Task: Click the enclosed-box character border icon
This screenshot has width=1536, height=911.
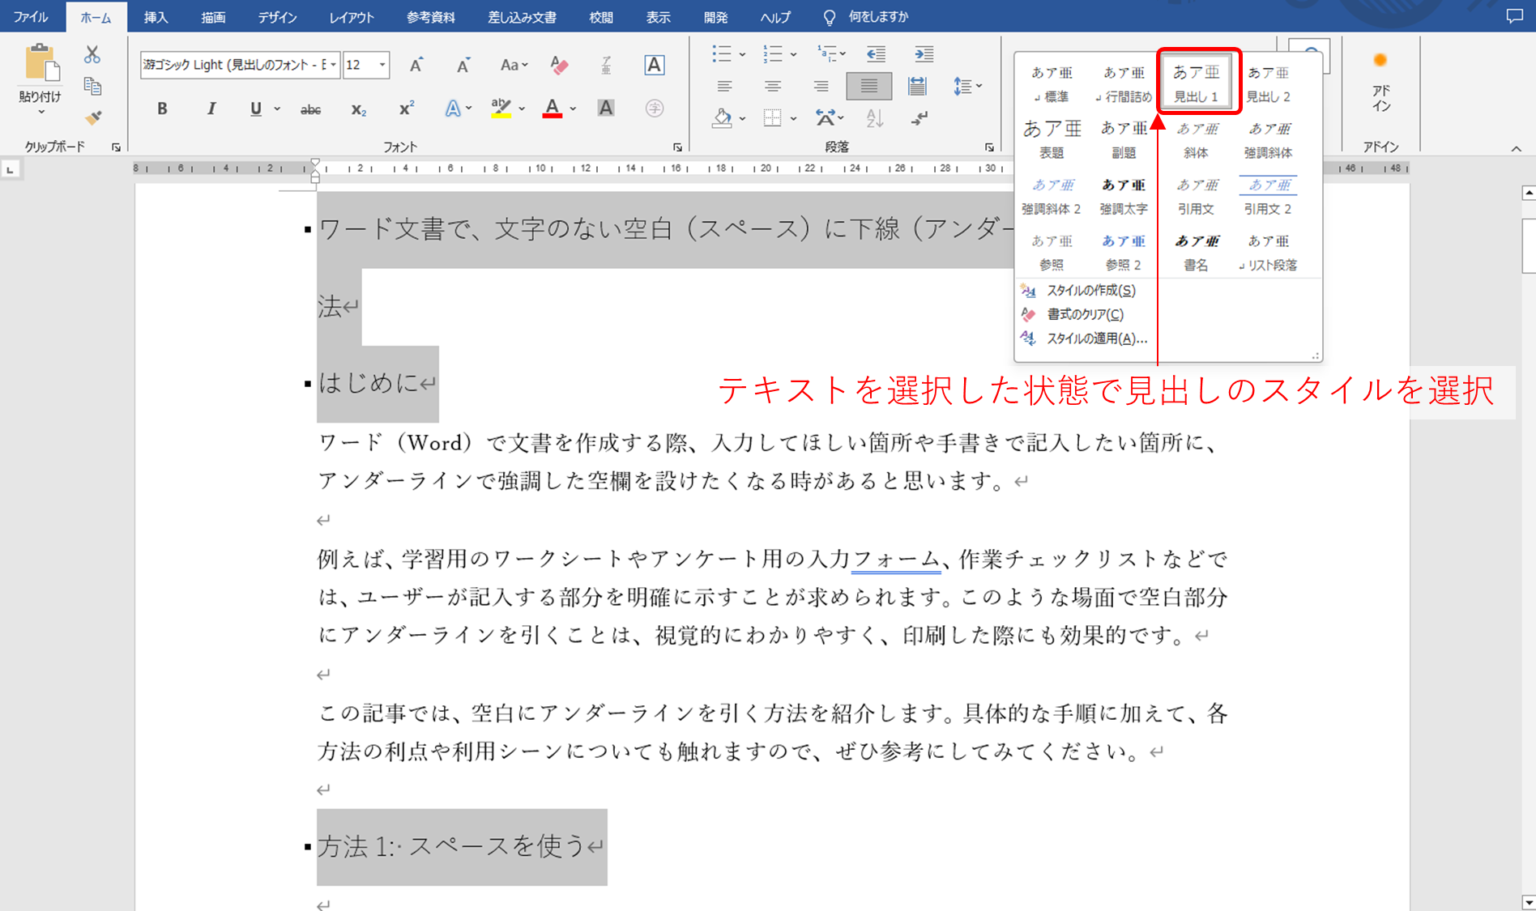Action: 654,65
